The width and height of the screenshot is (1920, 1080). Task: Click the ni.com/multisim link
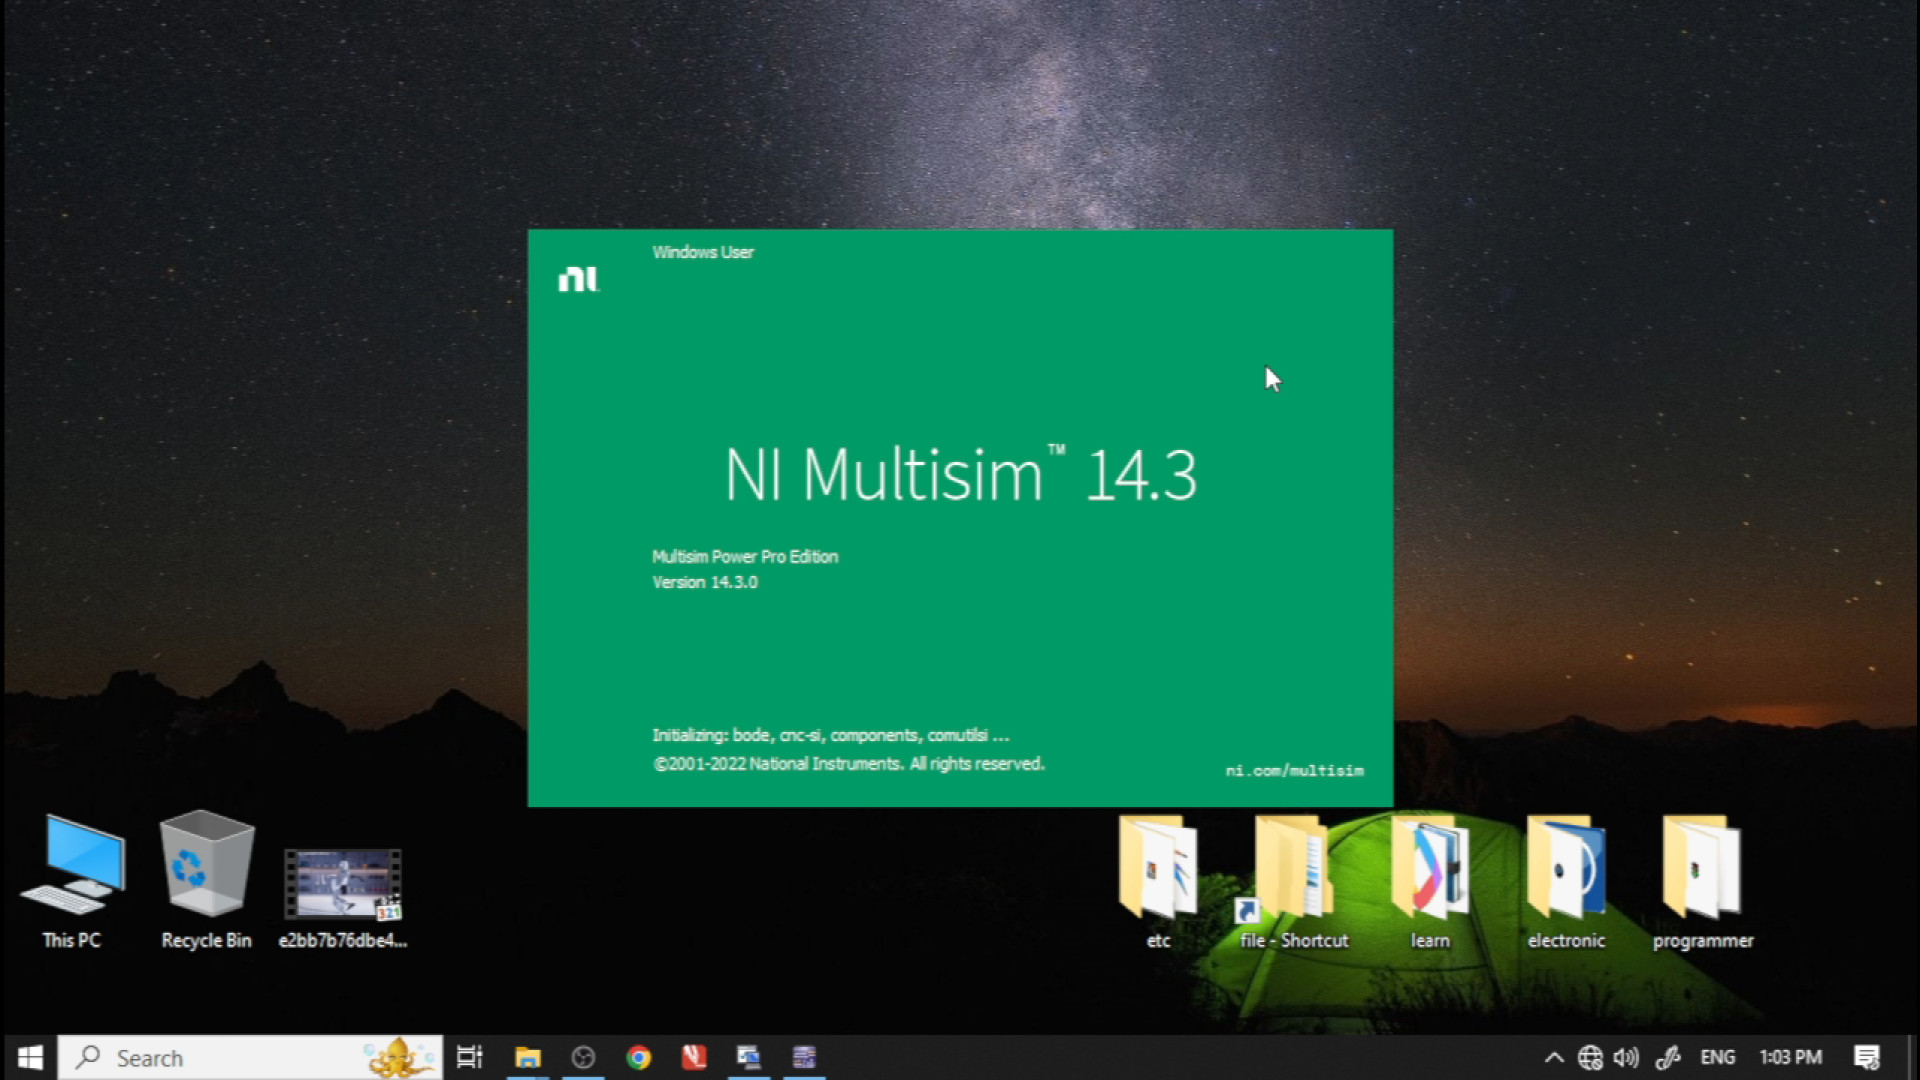pyautogui.click(x=1295, y=770)
